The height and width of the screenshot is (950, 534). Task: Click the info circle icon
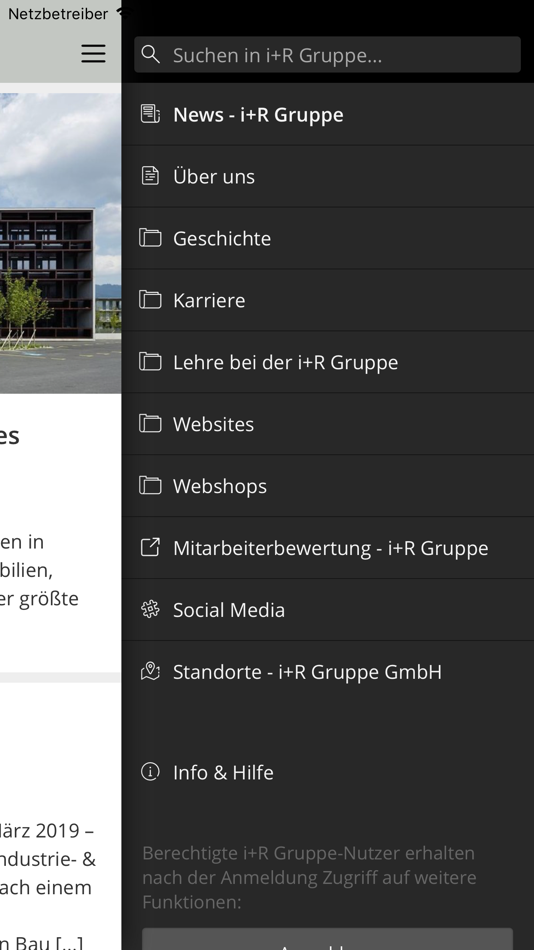click(150, 771)
